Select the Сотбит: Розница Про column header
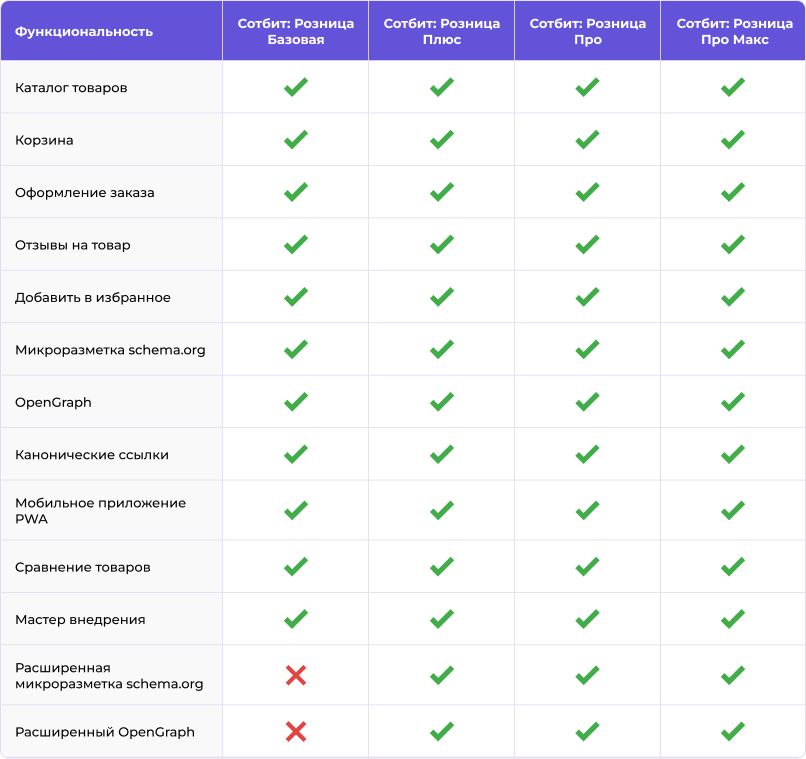This screenshot has height=759, width=806. (587, 31)
